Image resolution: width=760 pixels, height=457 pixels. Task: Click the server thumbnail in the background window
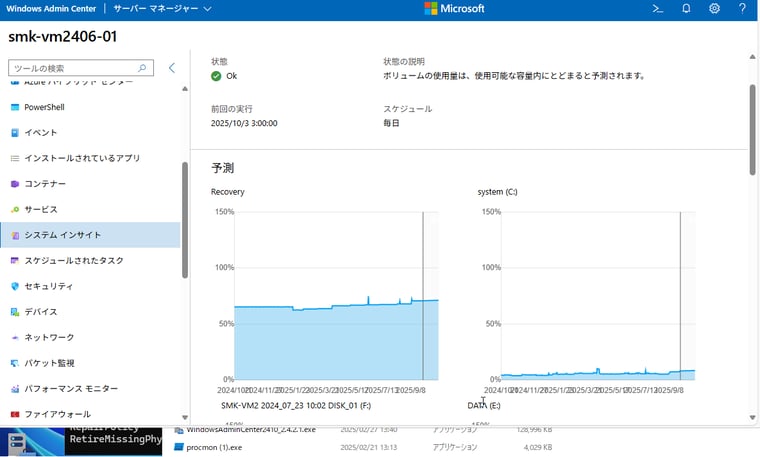coord(31,441)
